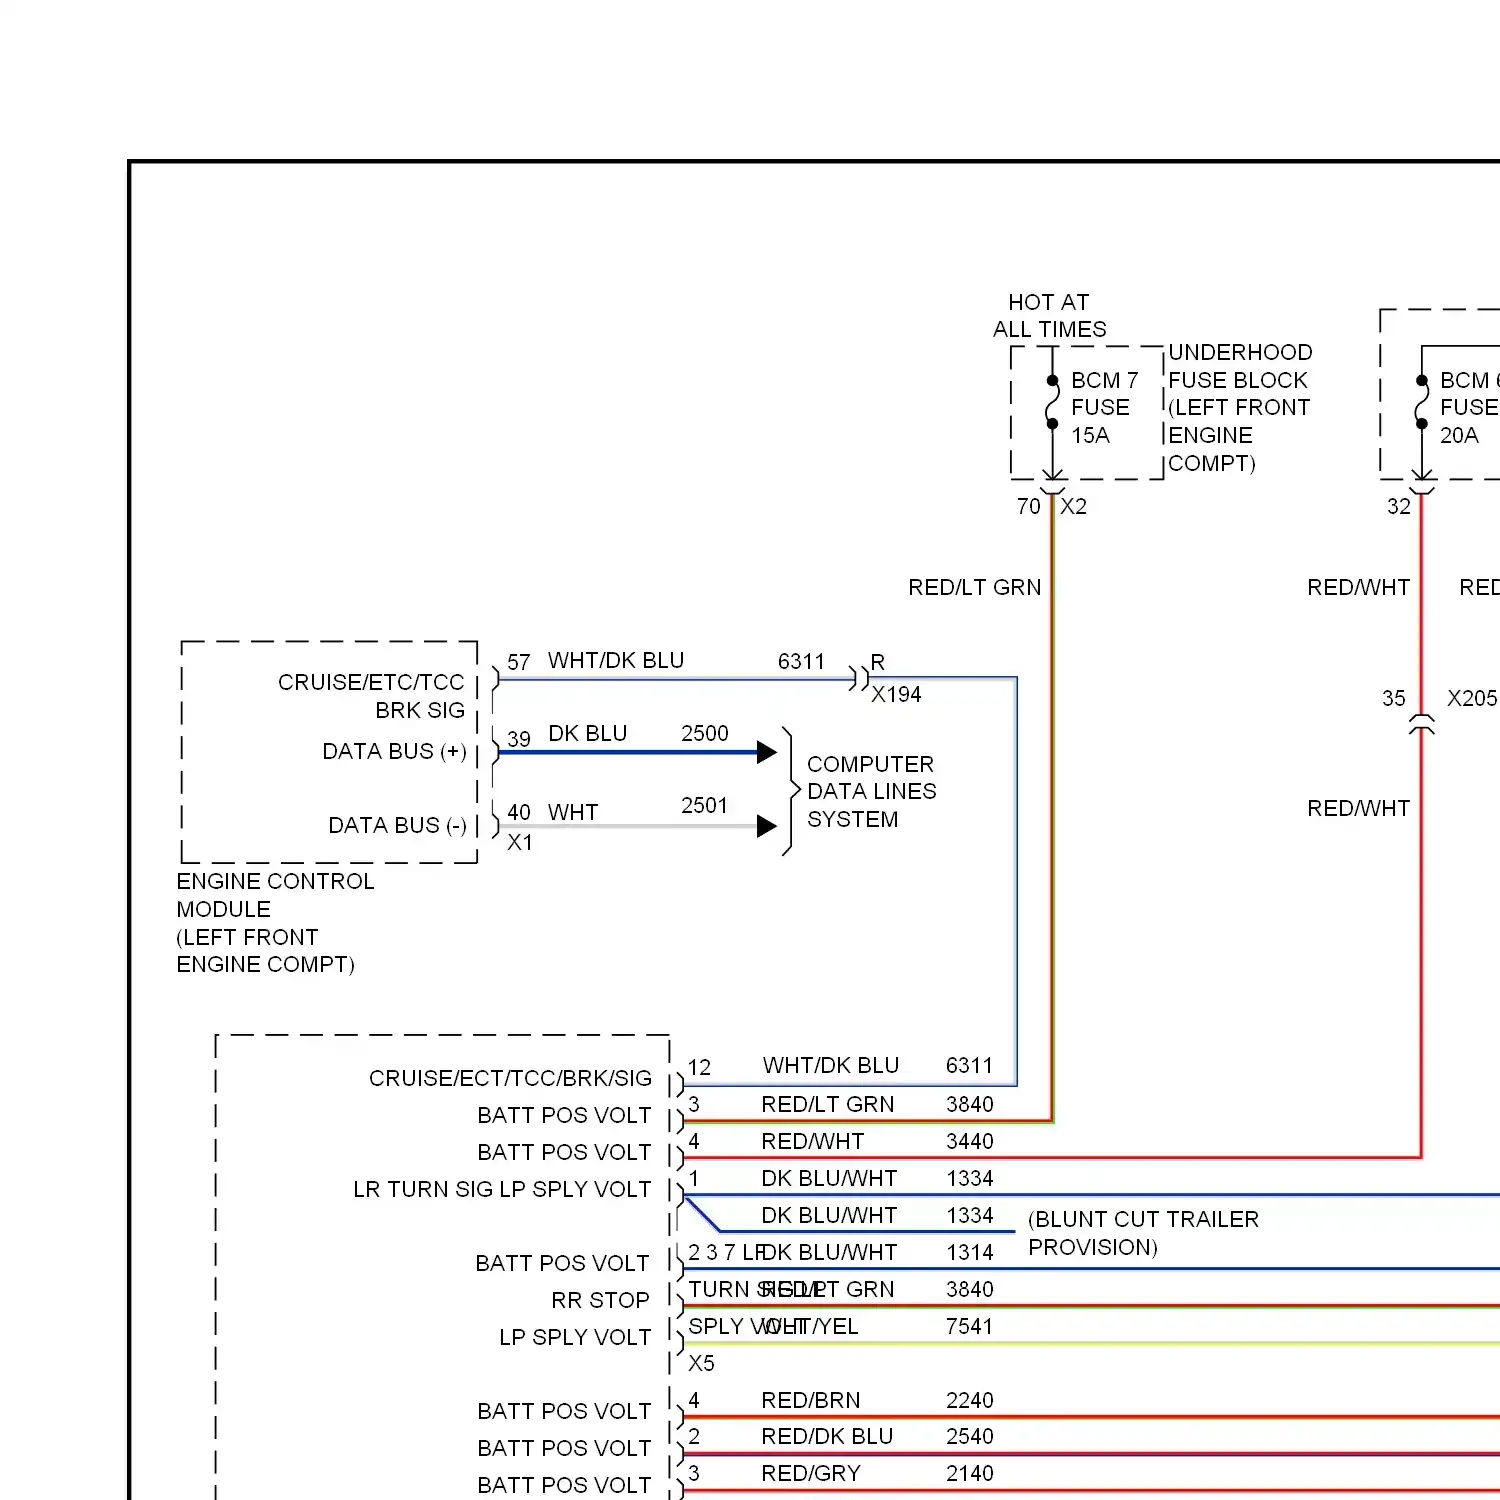Screen dimensions: 1500x1500
Task: Click circuit number 2540
Action: (969, 1436)
